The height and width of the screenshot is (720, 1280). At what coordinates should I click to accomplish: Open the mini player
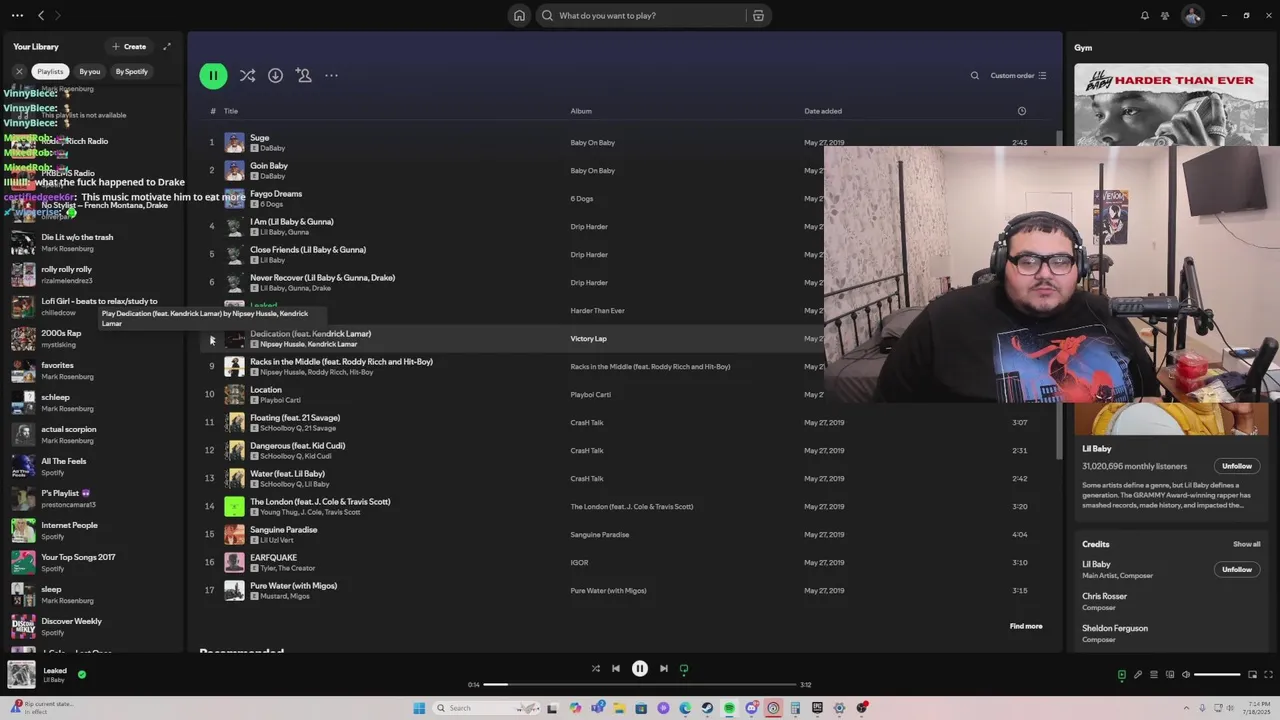1252,675
